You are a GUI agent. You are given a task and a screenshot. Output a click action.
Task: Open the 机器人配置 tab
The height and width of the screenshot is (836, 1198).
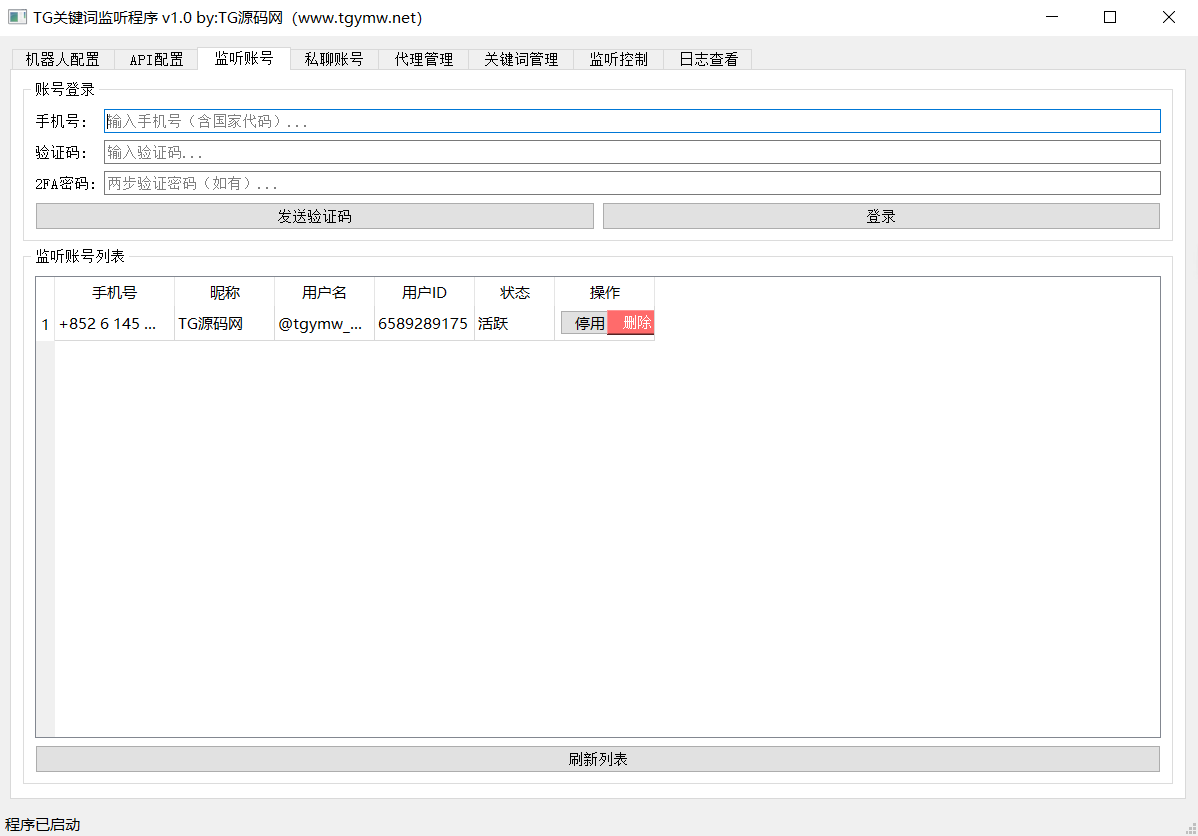tap(62, 60)
